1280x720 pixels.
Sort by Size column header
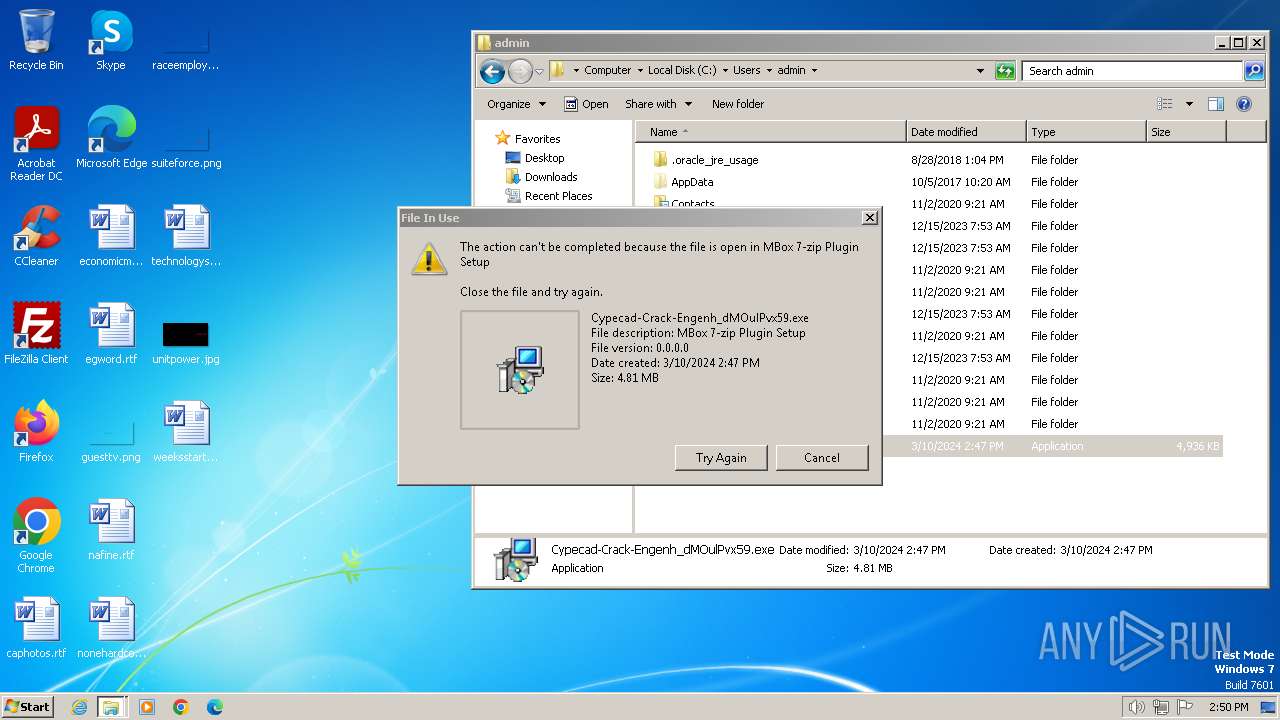click(x=1186, y=132)
